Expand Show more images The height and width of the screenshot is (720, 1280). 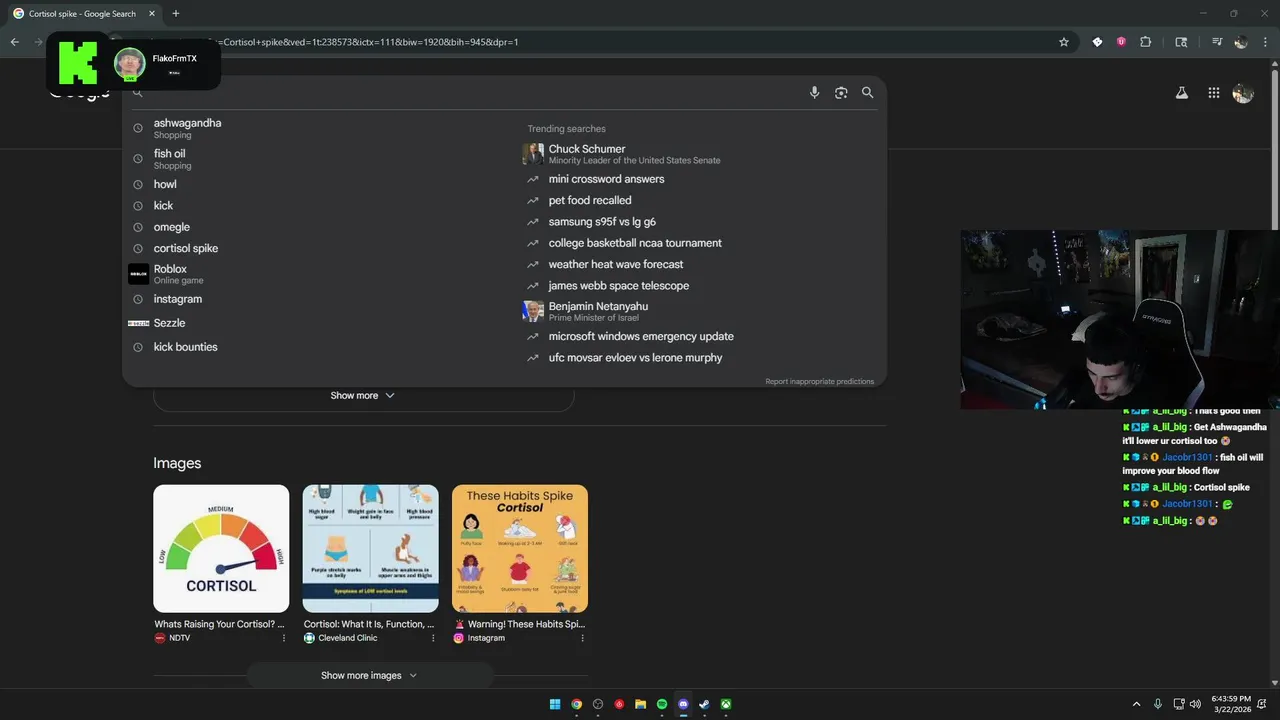[369, 675]
